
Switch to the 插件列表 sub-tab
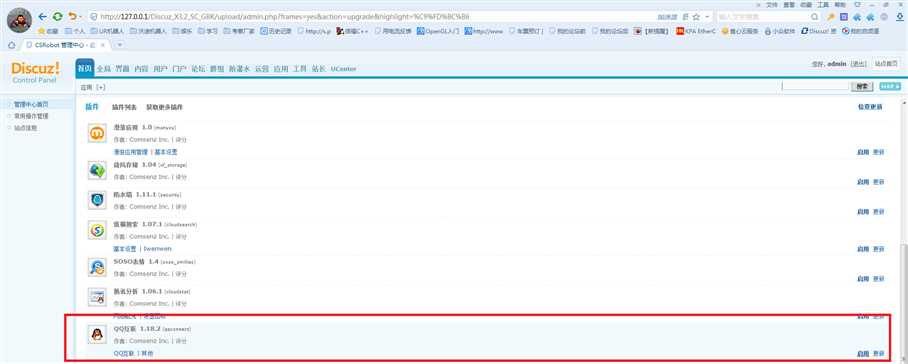[125, 108]
